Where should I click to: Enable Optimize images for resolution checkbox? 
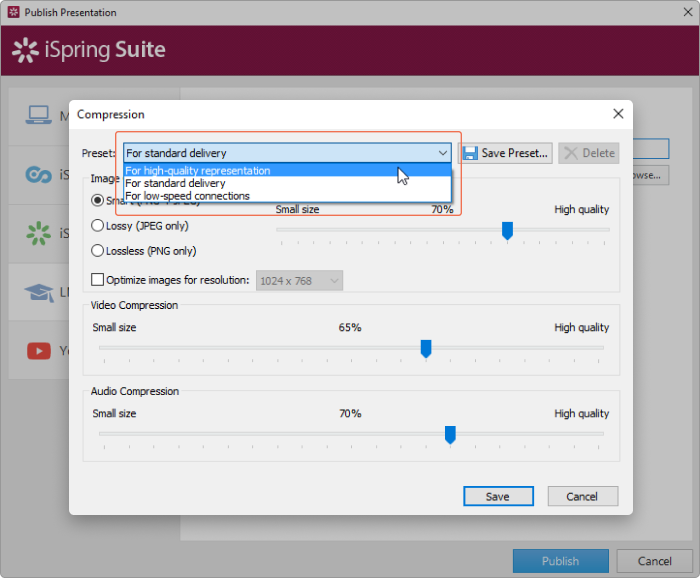[x=97, y=280]
